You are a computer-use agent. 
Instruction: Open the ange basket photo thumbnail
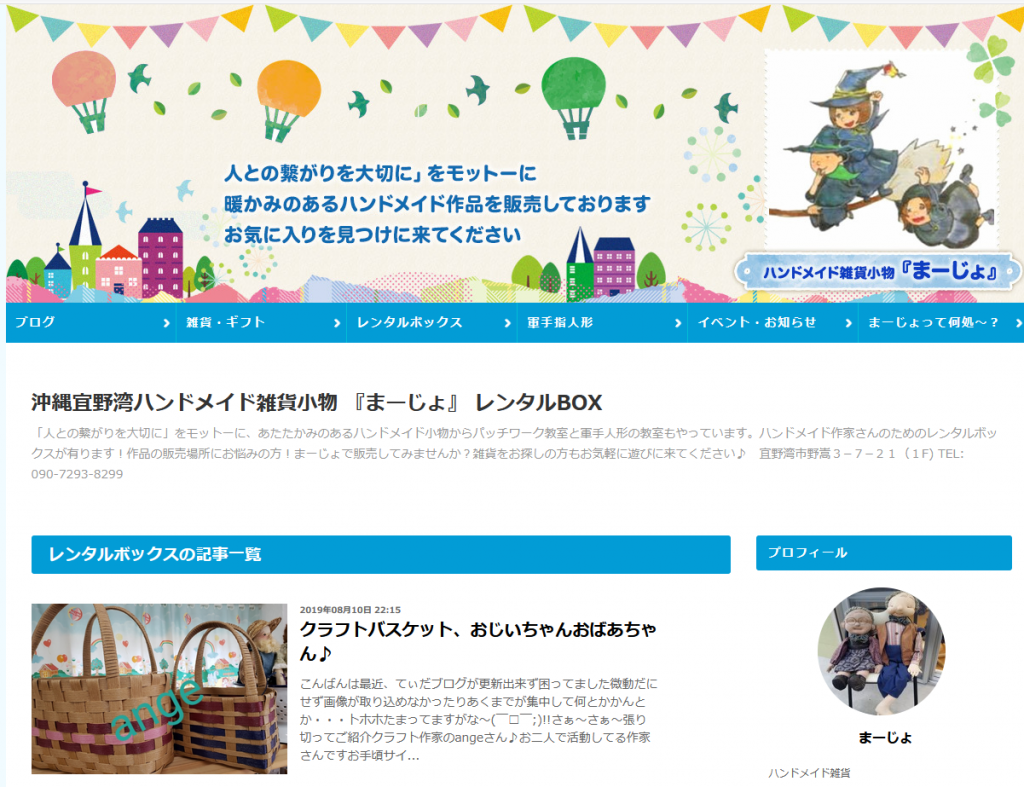point(159,688)
